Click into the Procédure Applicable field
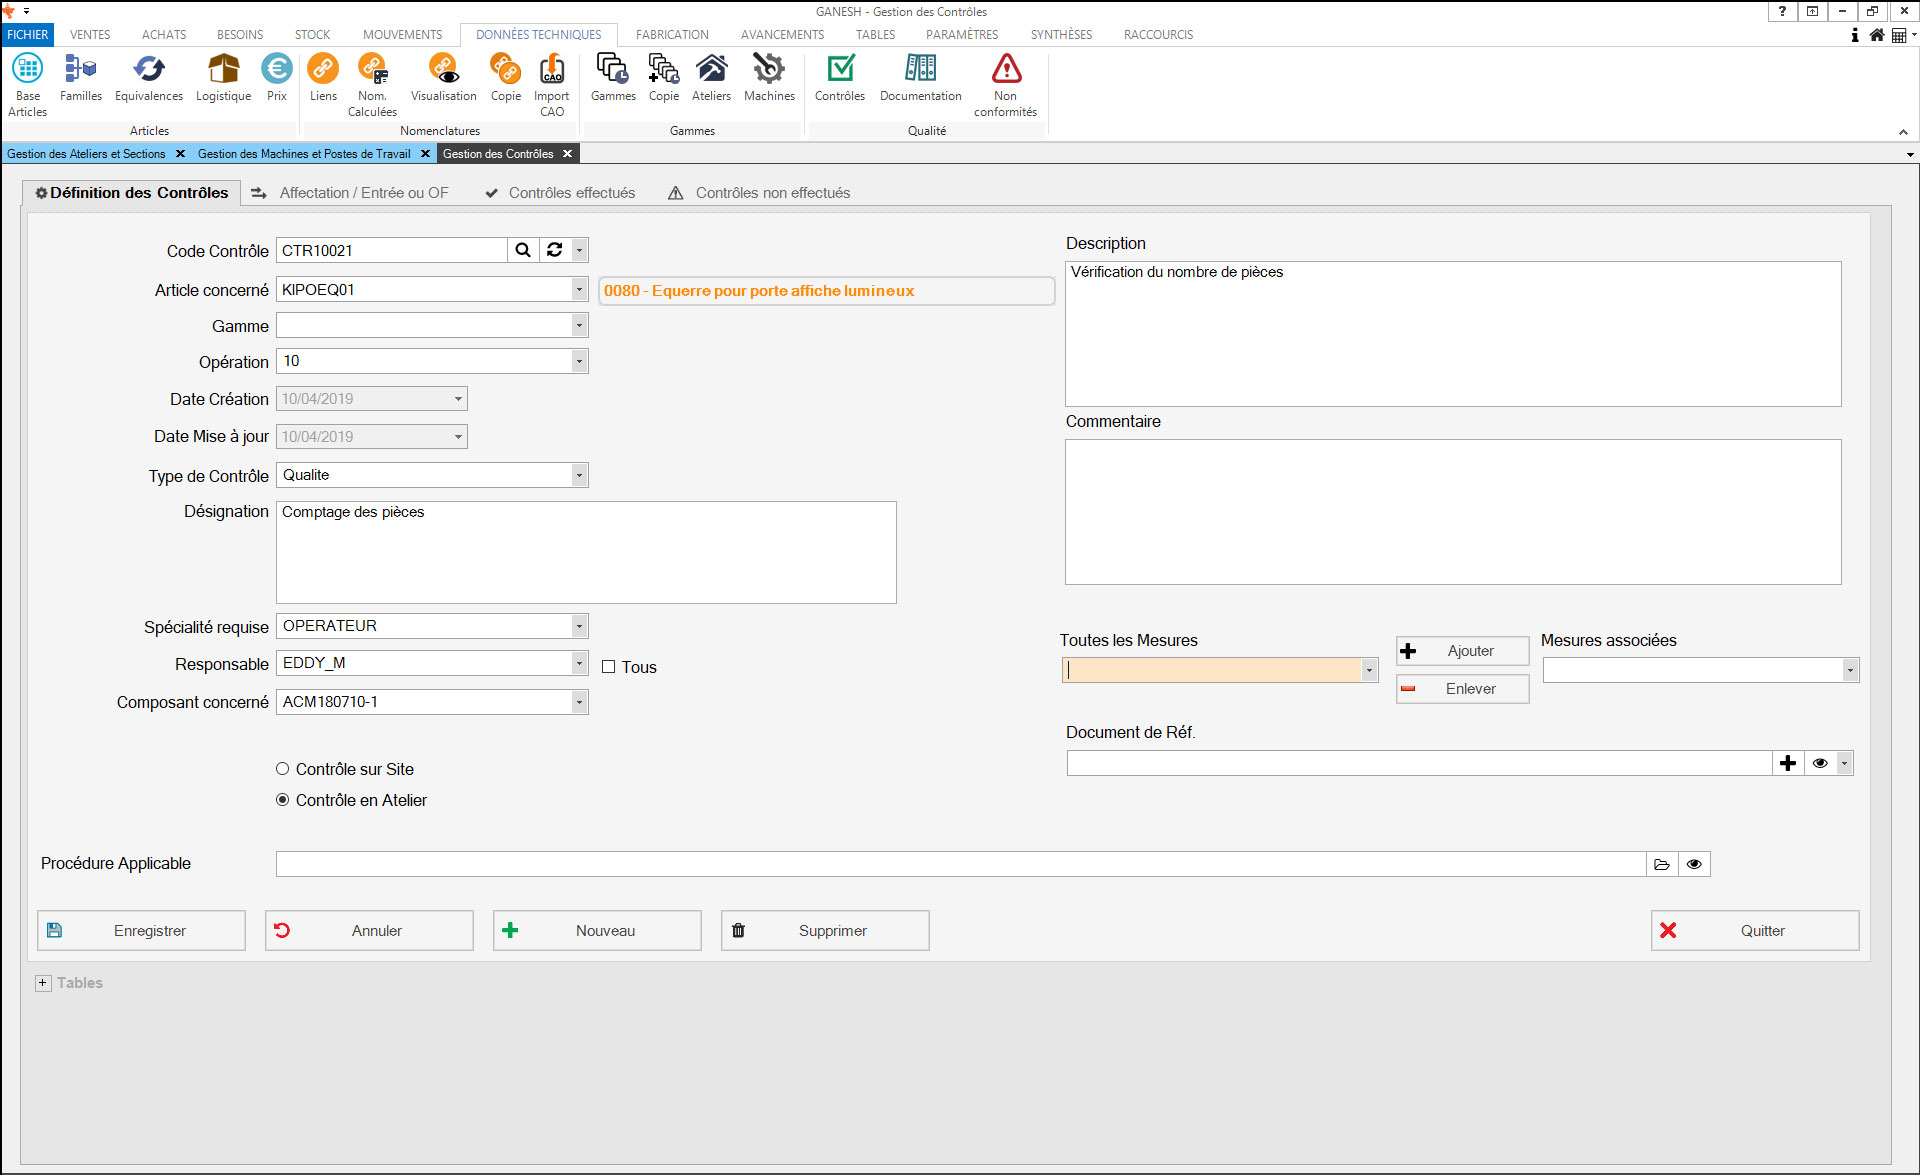This screenshot has height=1175, width=1920. pos(960,864)
